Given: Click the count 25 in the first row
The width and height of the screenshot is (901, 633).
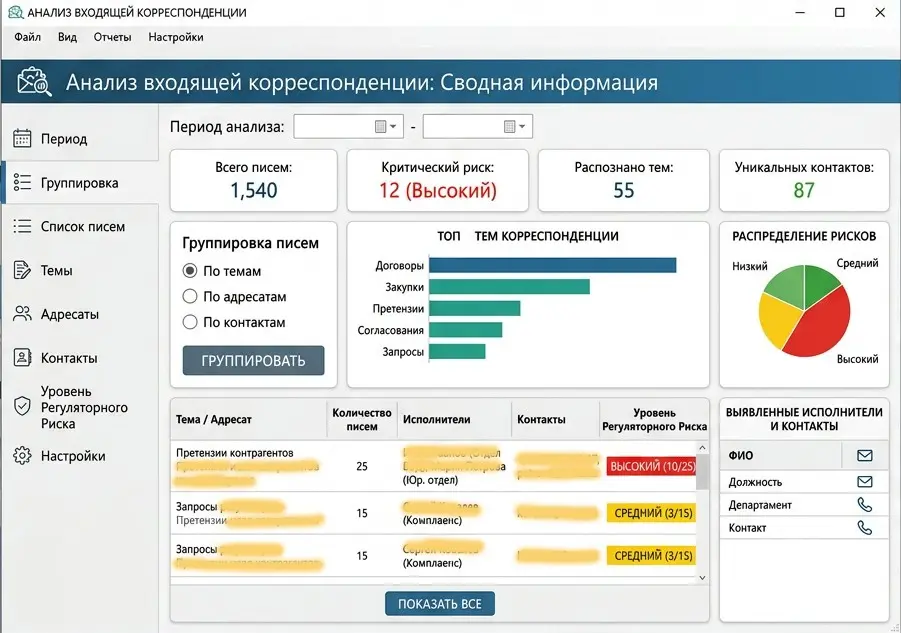Looking at the screenshot, I should tap(362, 466).
